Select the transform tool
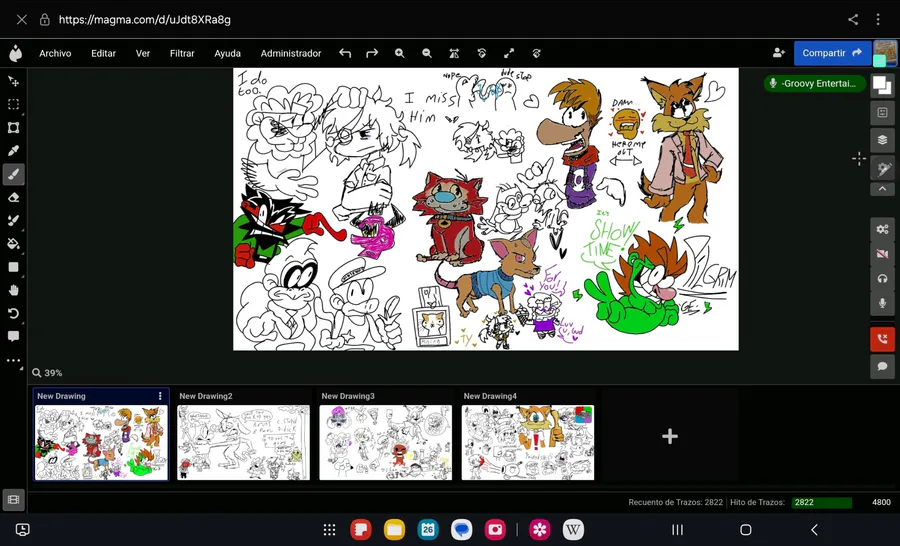 (14, 127)
